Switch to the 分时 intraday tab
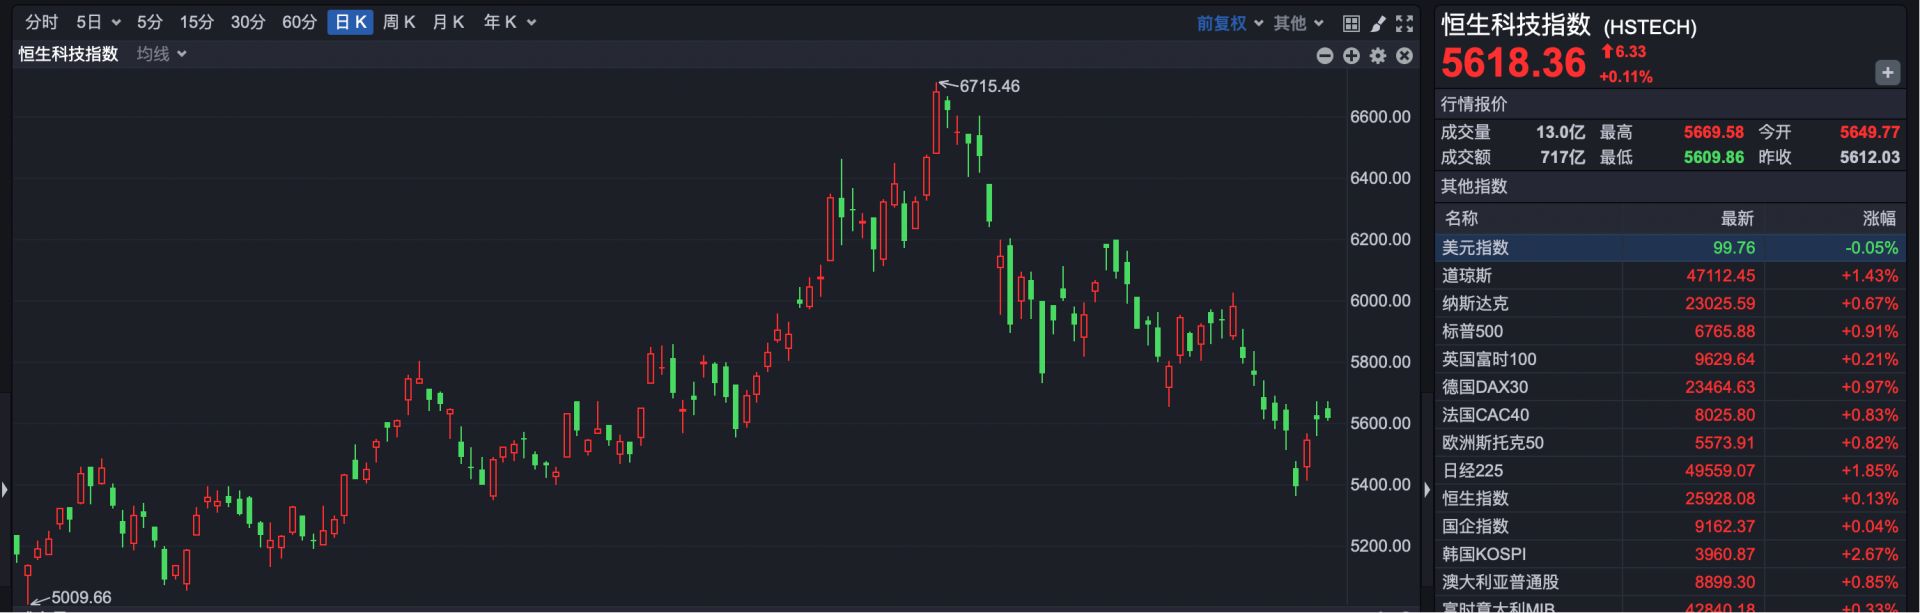 tap(42, 22)
